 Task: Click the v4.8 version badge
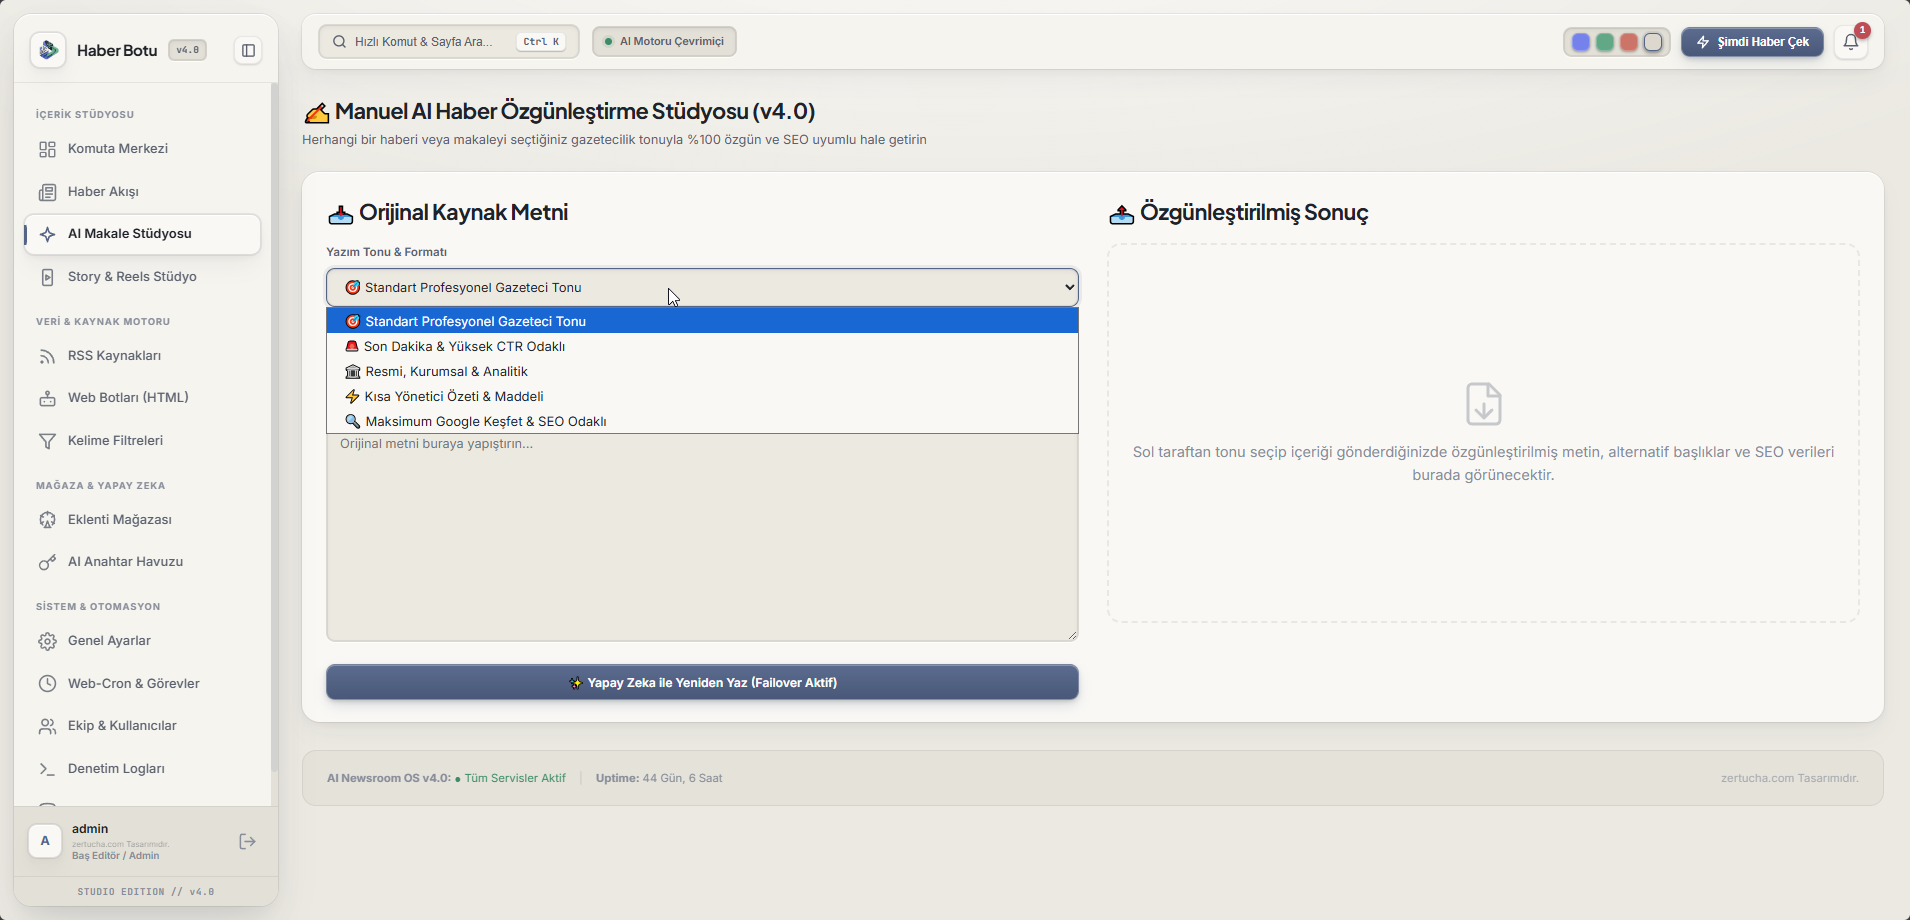click(187, 50)
